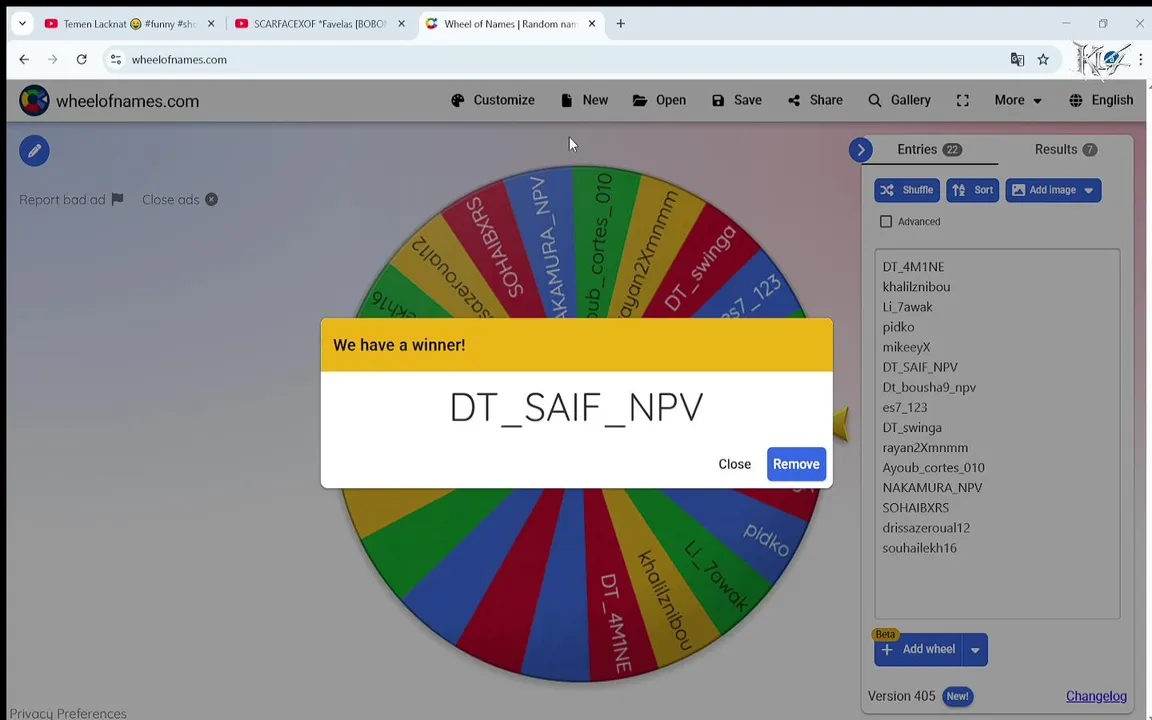This screenshot has height=720, width=1152.
Task: Open the Add image dropdown
Action: (1053, 190)
